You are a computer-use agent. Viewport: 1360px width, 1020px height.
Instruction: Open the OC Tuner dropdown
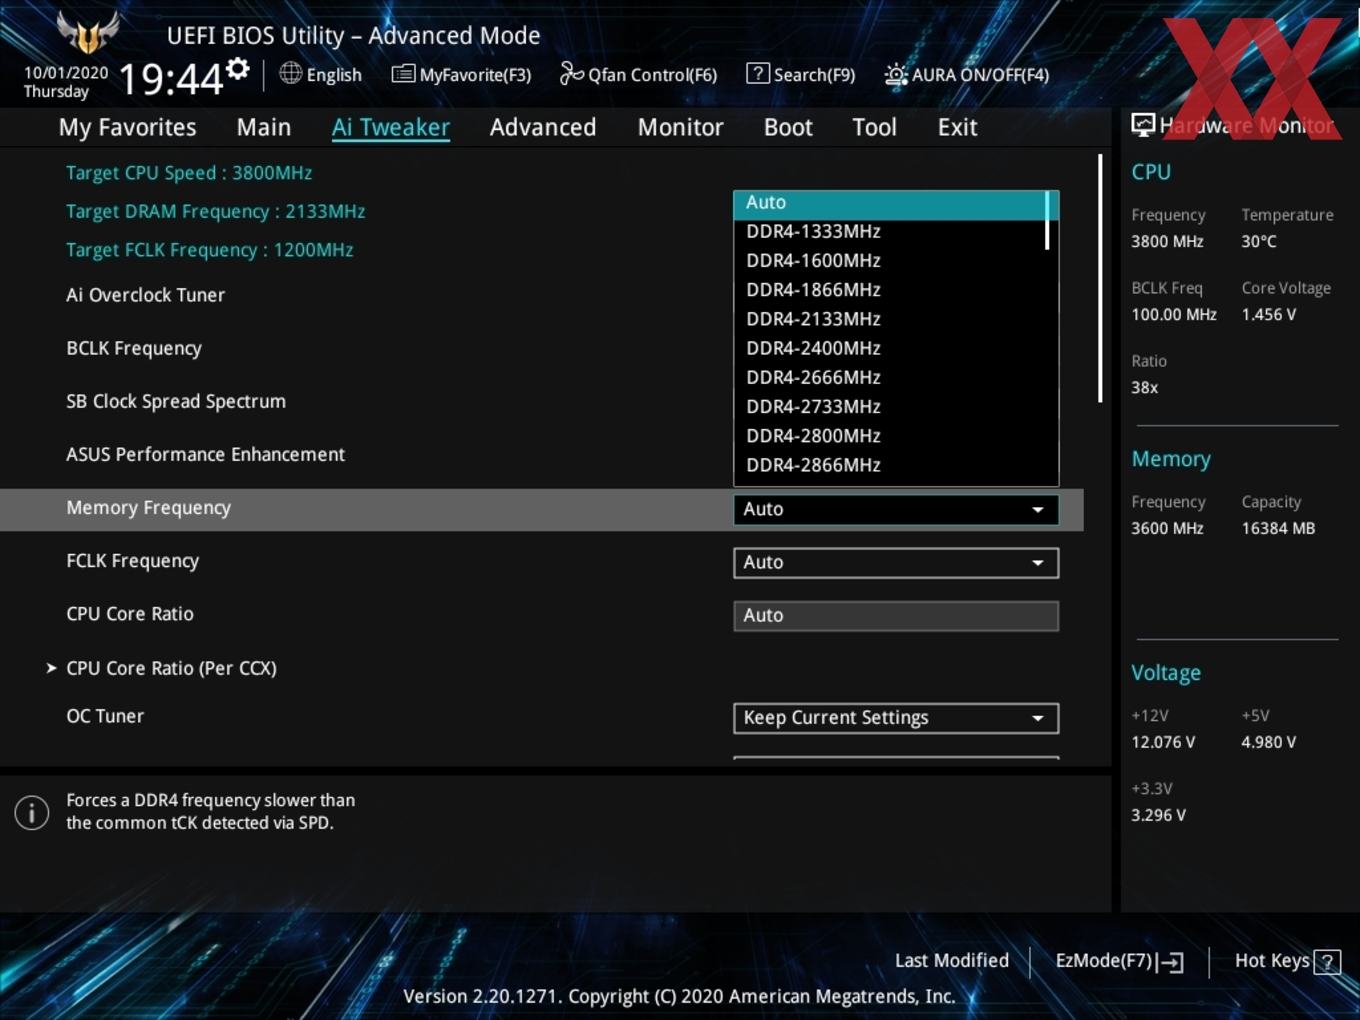(896, 718)
